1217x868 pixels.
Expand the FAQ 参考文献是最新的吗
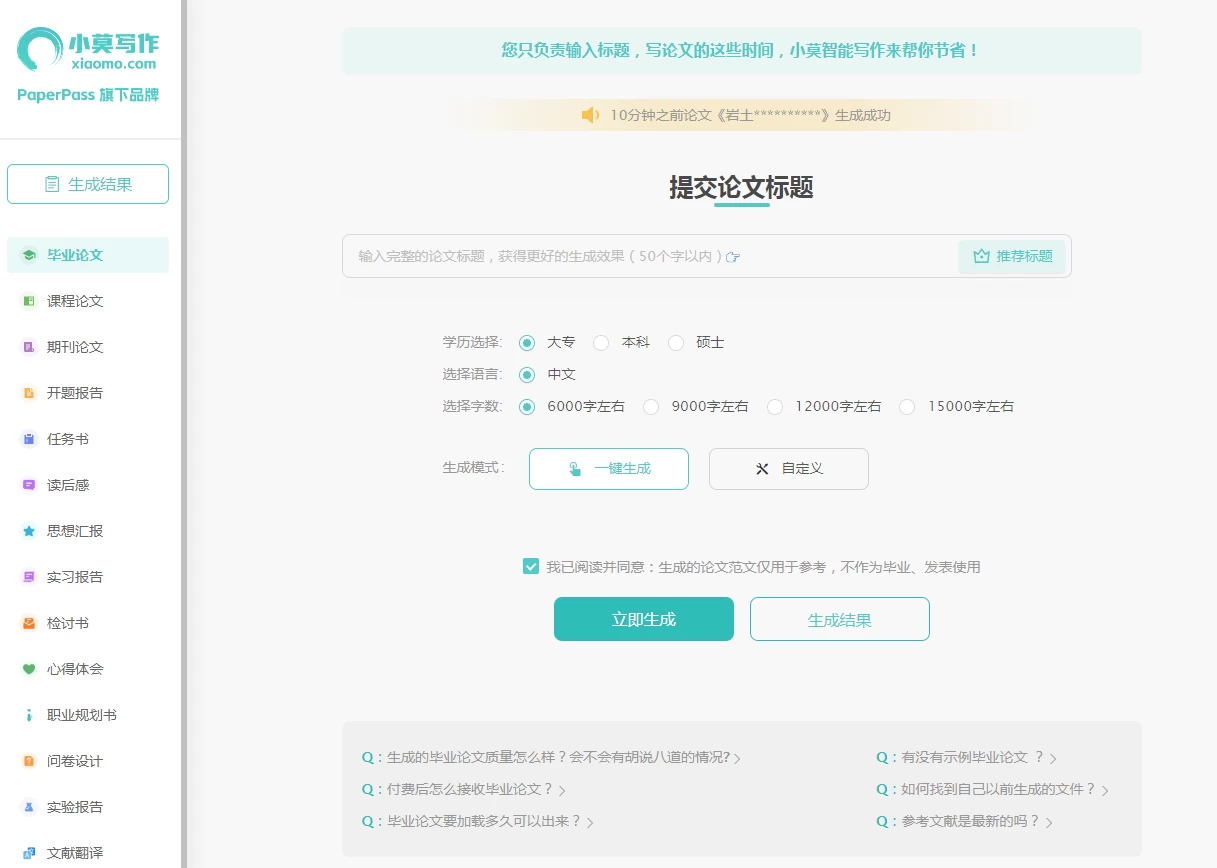tap(964, 822)
